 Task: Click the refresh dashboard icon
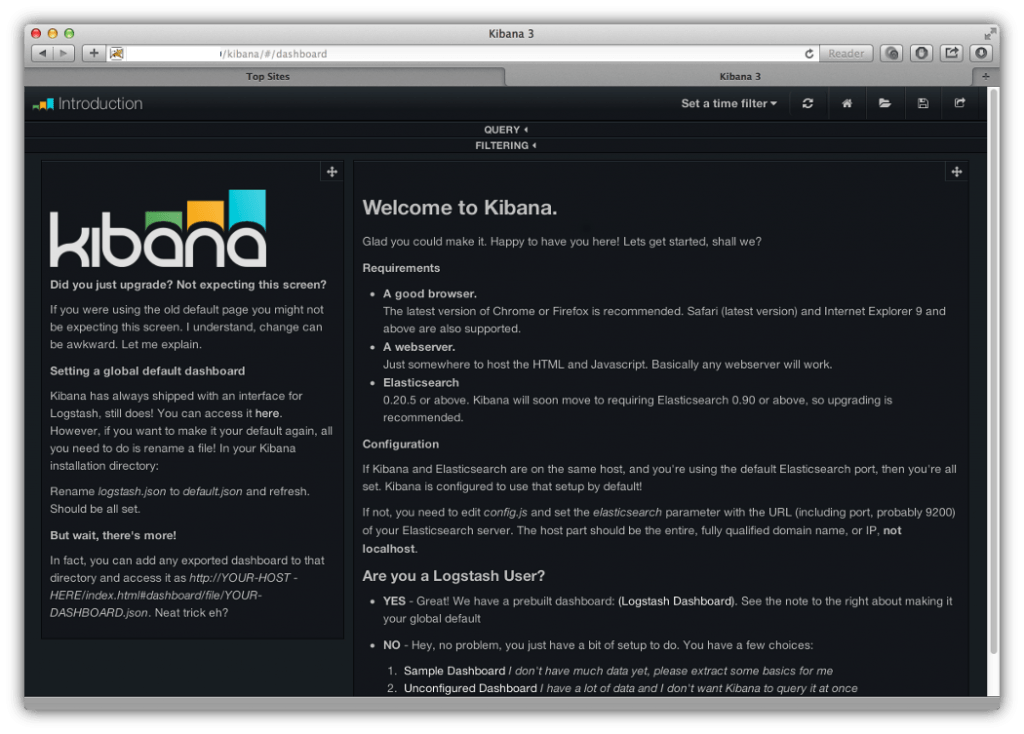point(808,103)
